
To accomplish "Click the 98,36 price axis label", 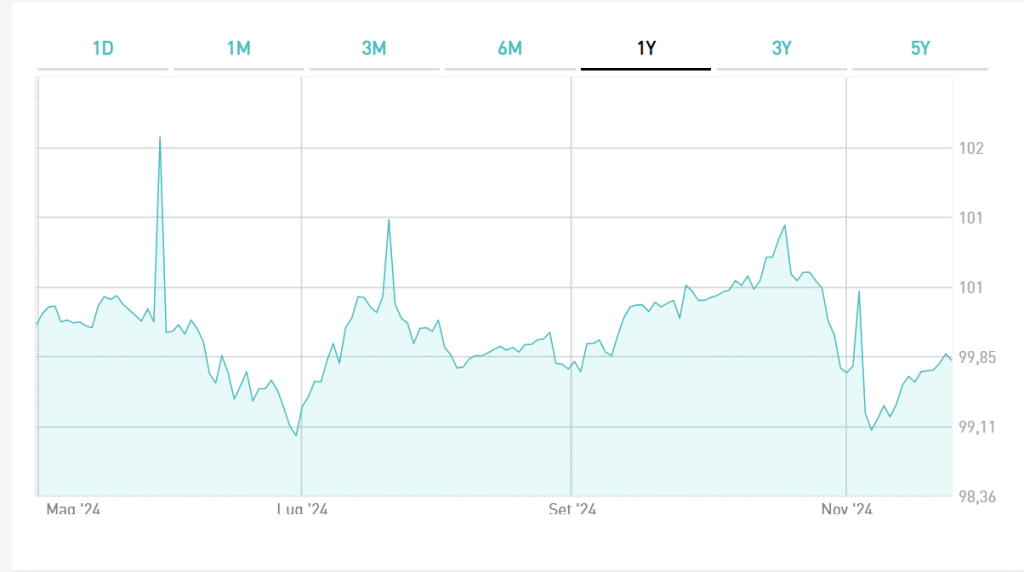I will click(x=976, y=497).
